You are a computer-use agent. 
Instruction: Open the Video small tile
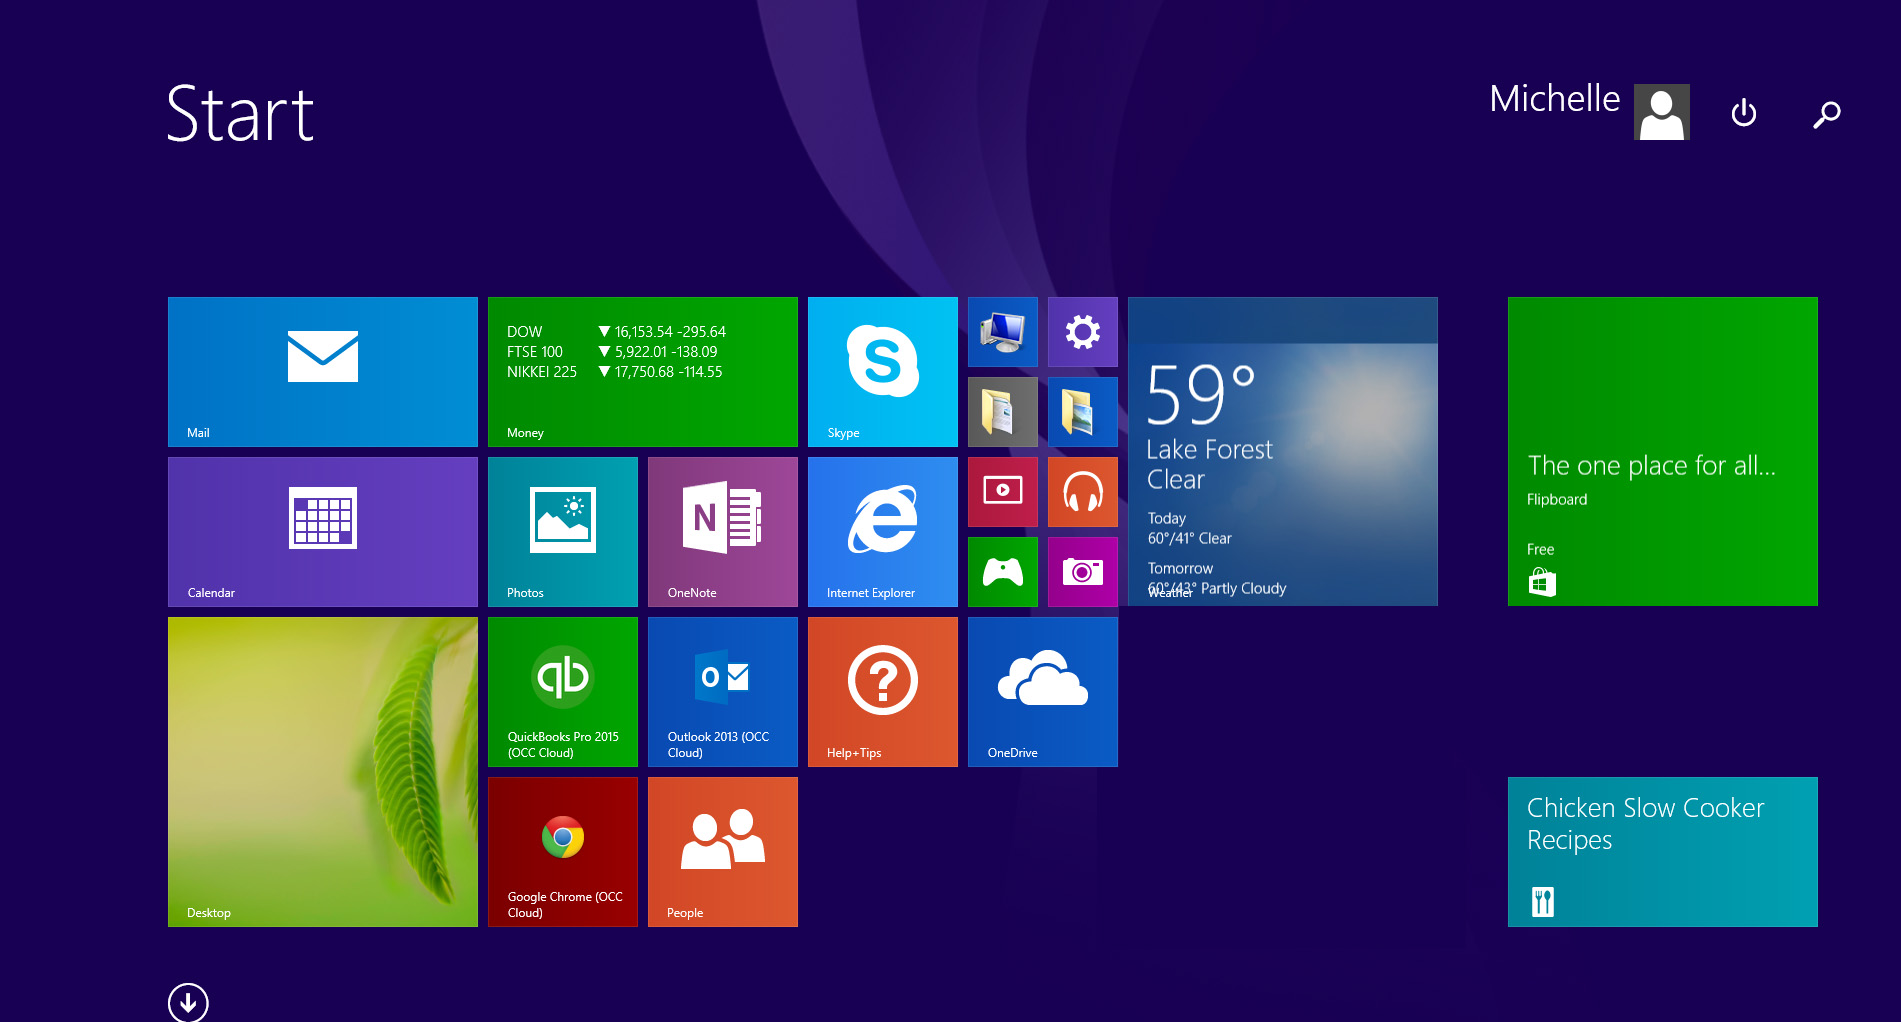(x=1002, y=492)
